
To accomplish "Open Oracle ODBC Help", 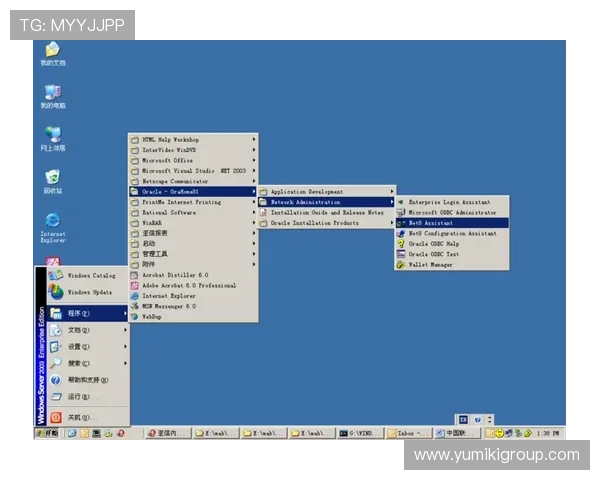I will (452, 243).
